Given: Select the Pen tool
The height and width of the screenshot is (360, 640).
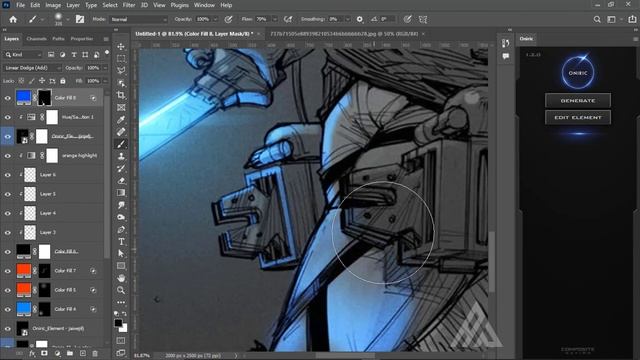Looking at the screenshot, I should 121,229.
